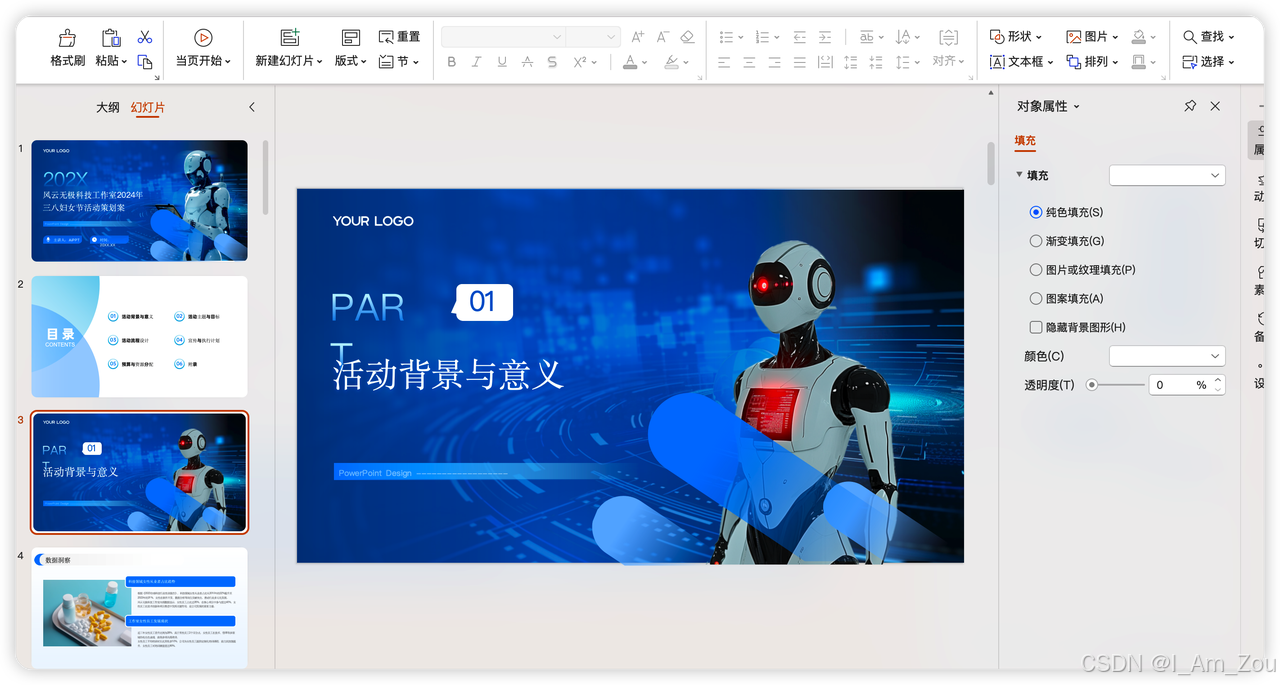Select the Fill (填充) tab in properties
The image size is (1280, 685).
coord(1025,141)
